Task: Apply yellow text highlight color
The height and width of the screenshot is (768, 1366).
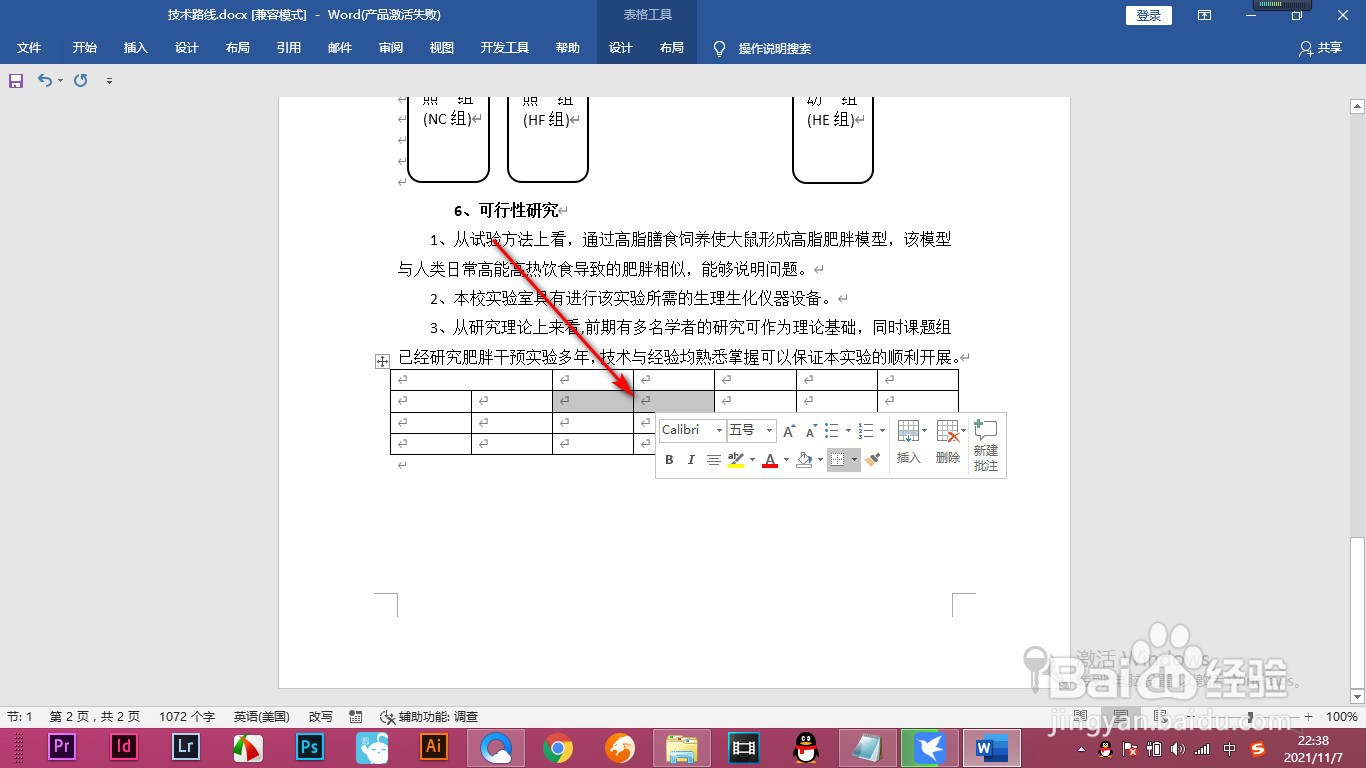Action: (737, 460)
